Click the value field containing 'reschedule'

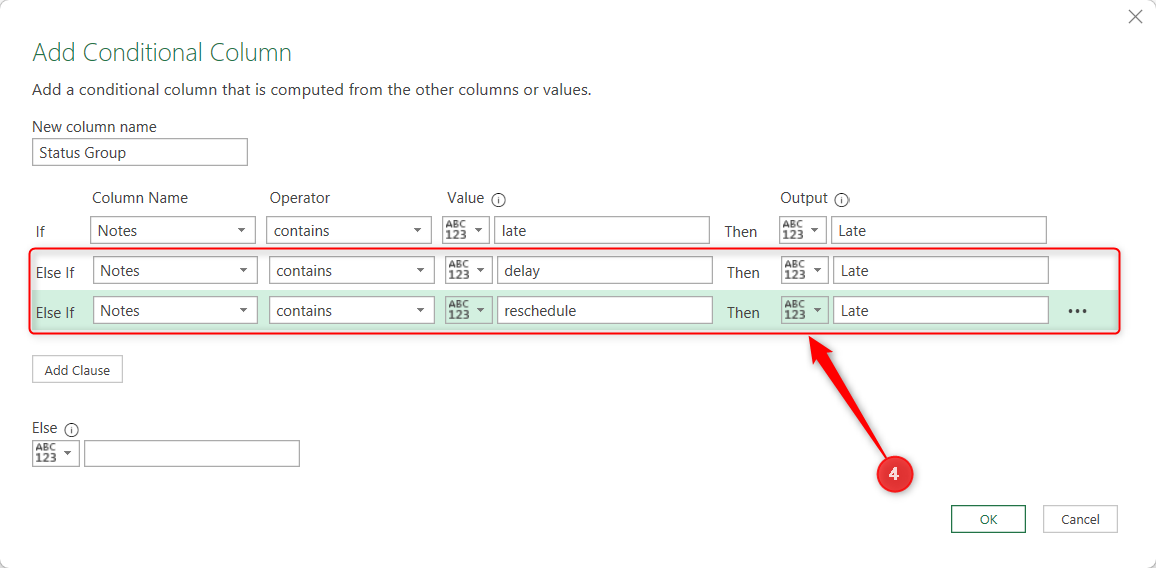605,311
